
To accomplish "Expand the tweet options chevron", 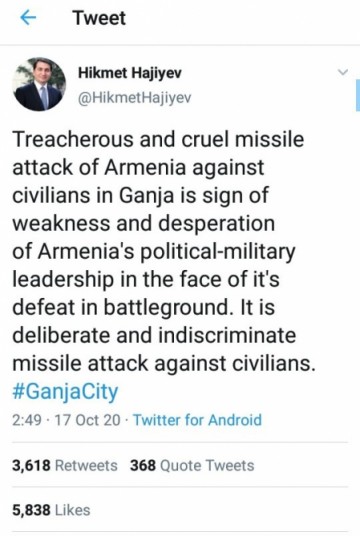I will tap(343, 72).
